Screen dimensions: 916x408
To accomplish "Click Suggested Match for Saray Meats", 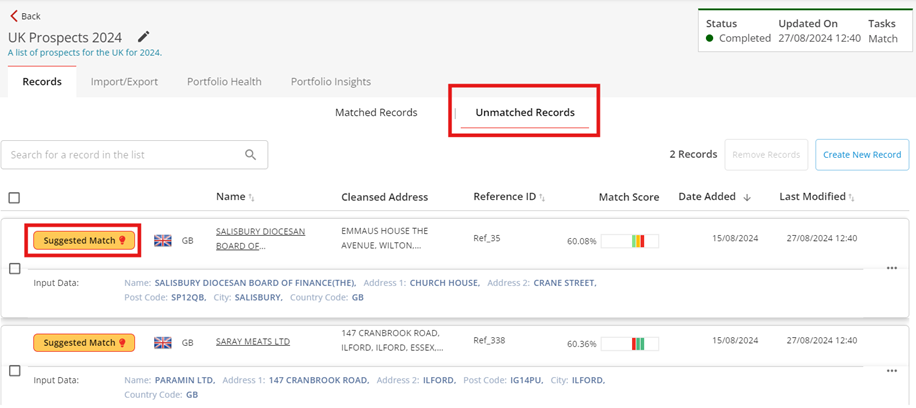I will 84,343.
